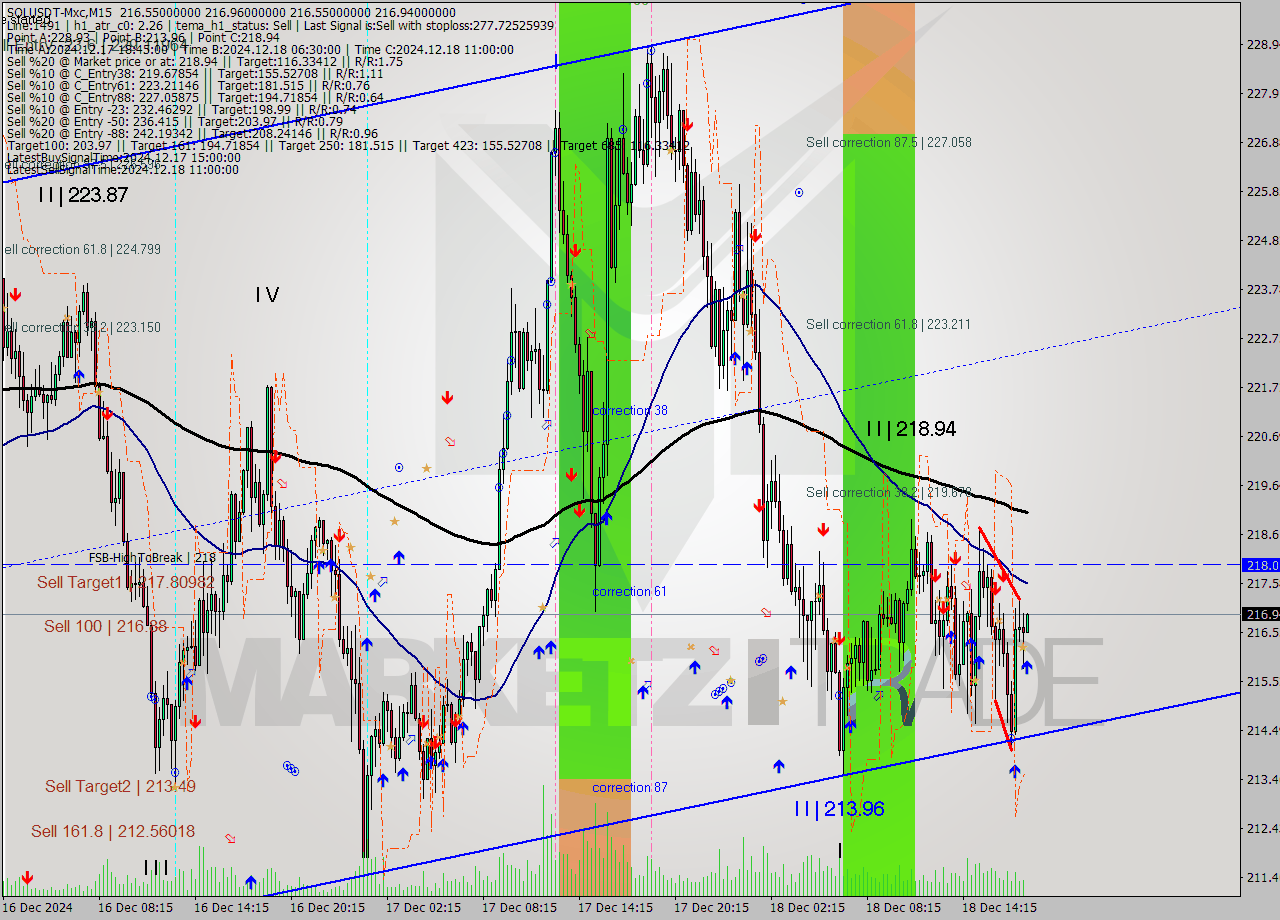Click the 'Sell 100 | 216.68' label
Screen dimensions: 1280x920
click(106, 626)
